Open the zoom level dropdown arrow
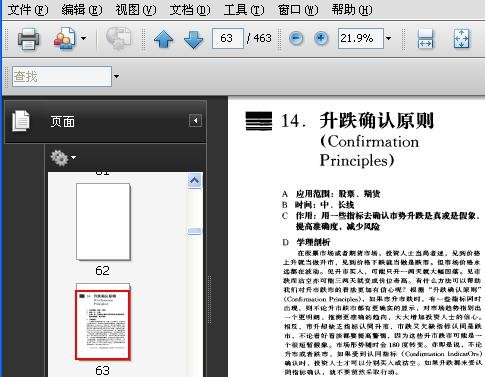This screenshot has height=377, width=485. (388, 38)
